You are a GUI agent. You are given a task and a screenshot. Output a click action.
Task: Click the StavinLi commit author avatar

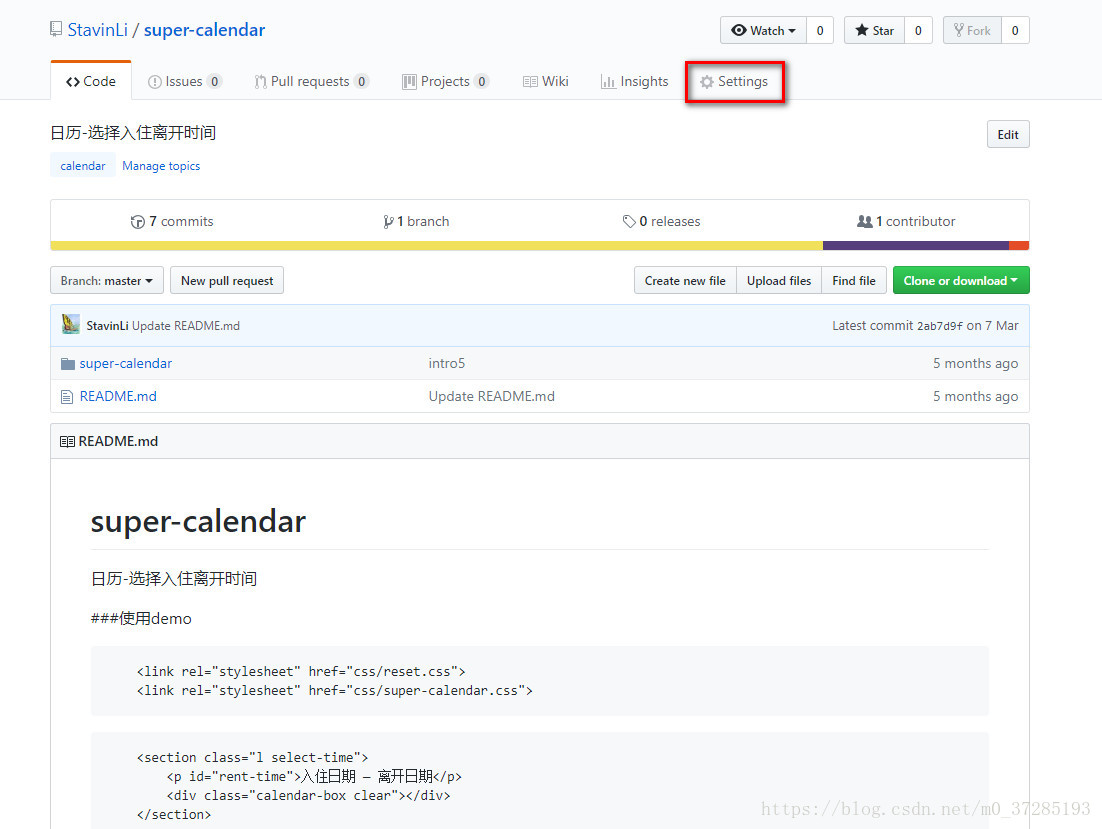click(70, 325)
